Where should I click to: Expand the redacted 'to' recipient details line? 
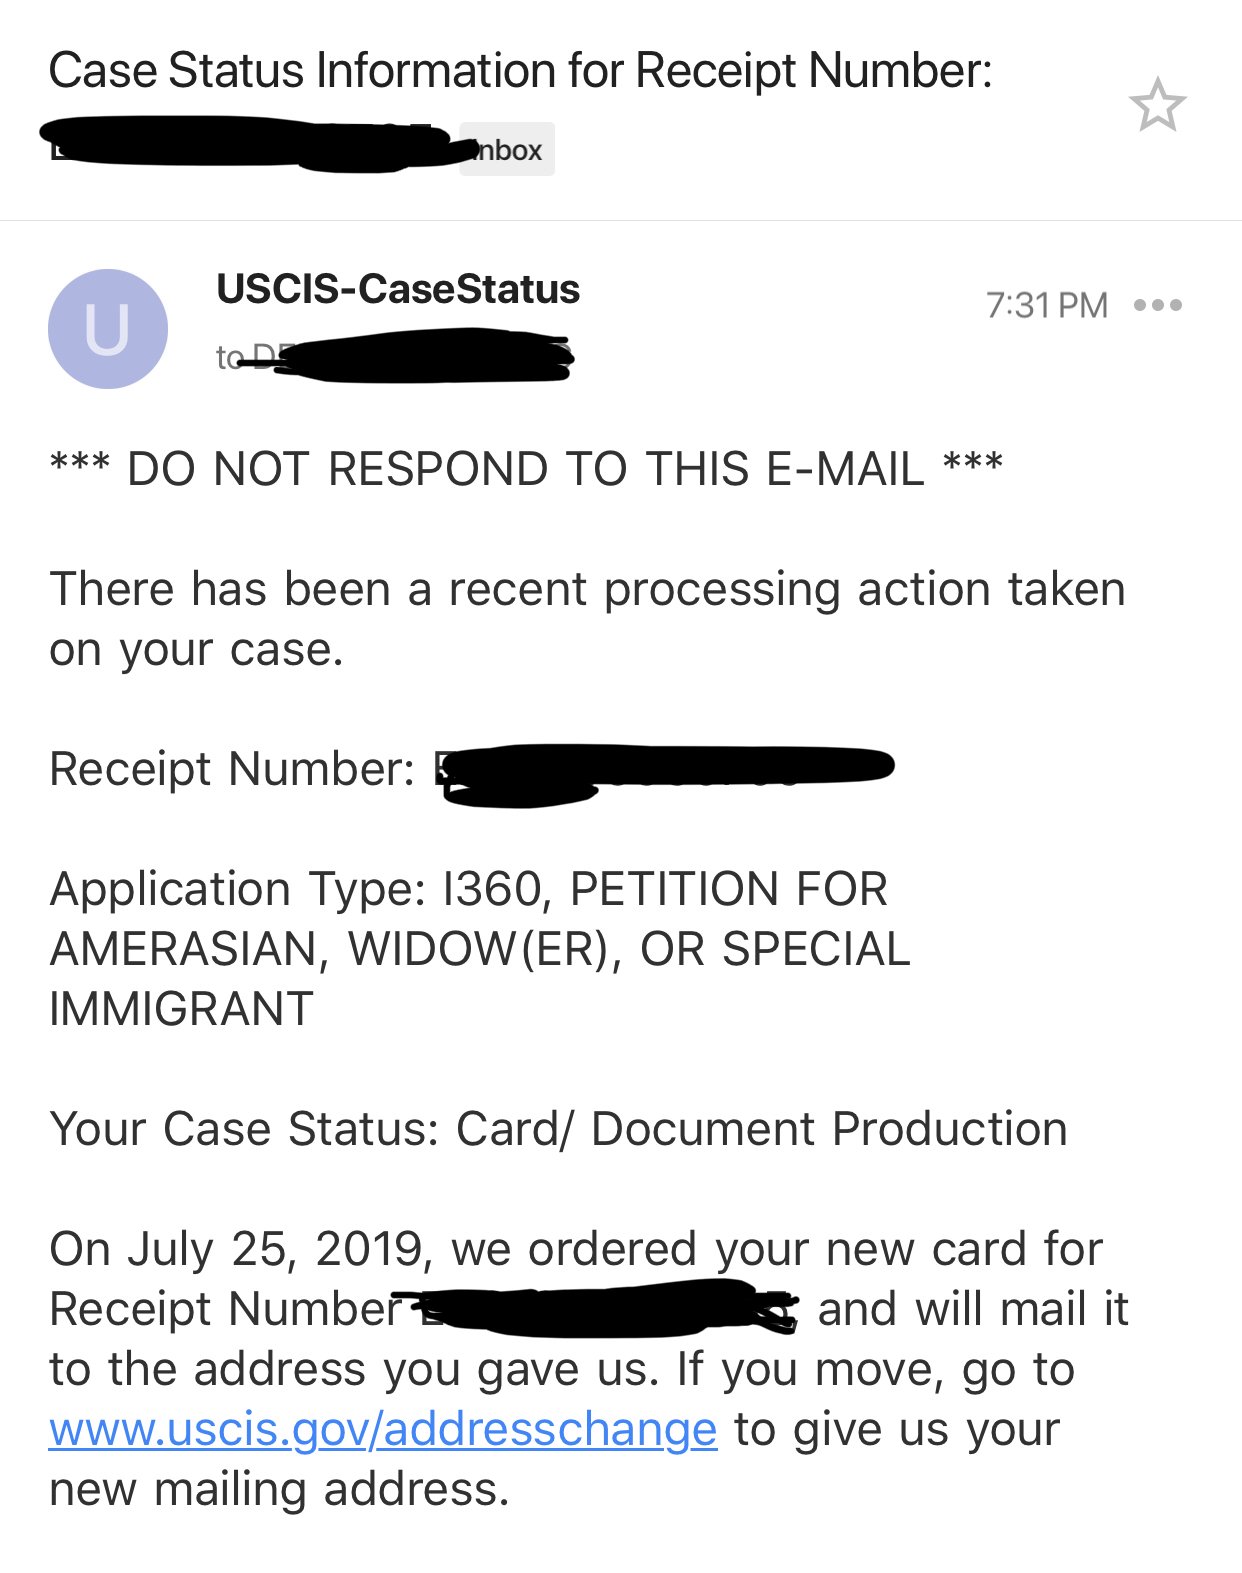(x=395, y=358)
